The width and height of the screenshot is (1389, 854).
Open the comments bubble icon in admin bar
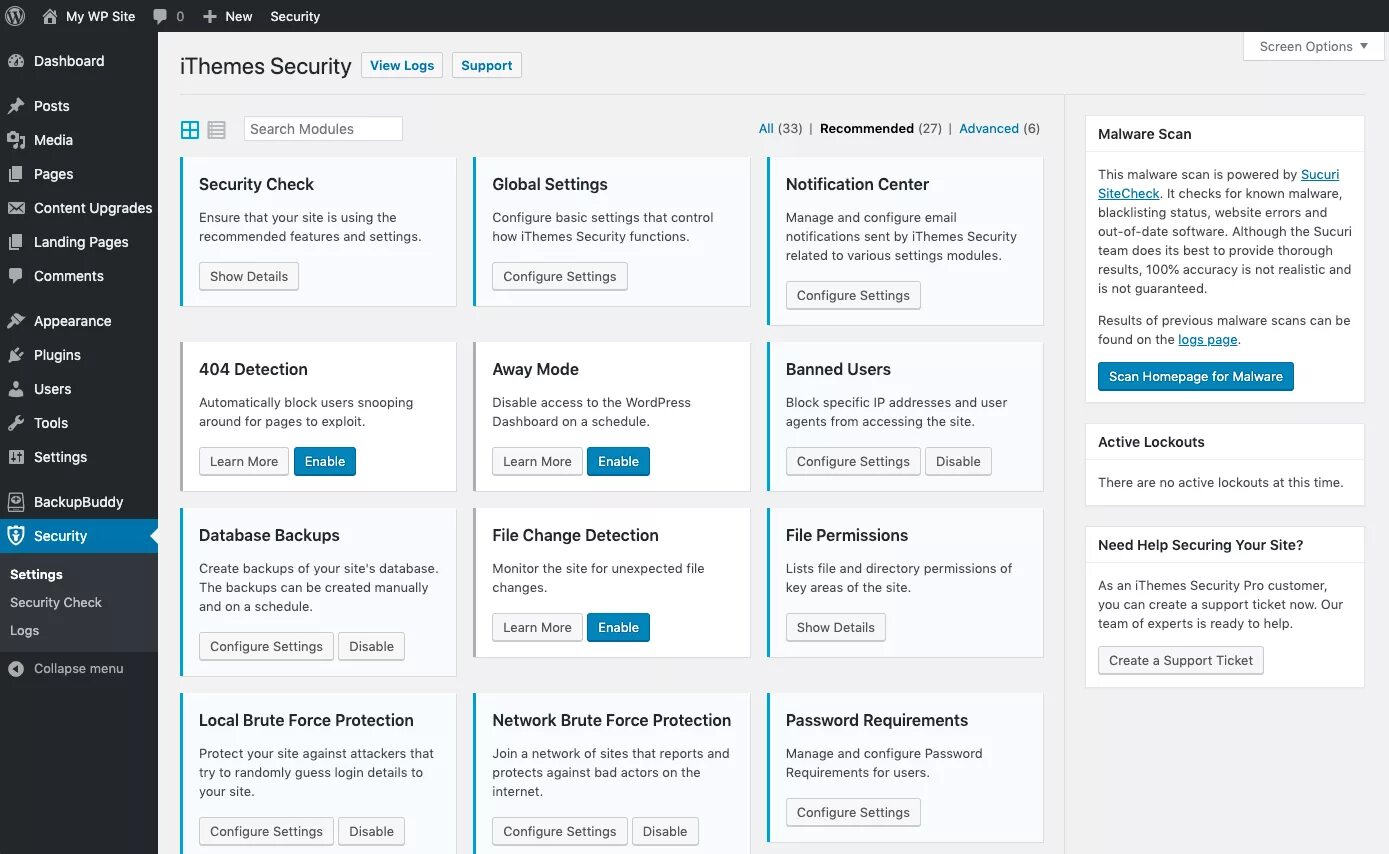coord(160,17)
